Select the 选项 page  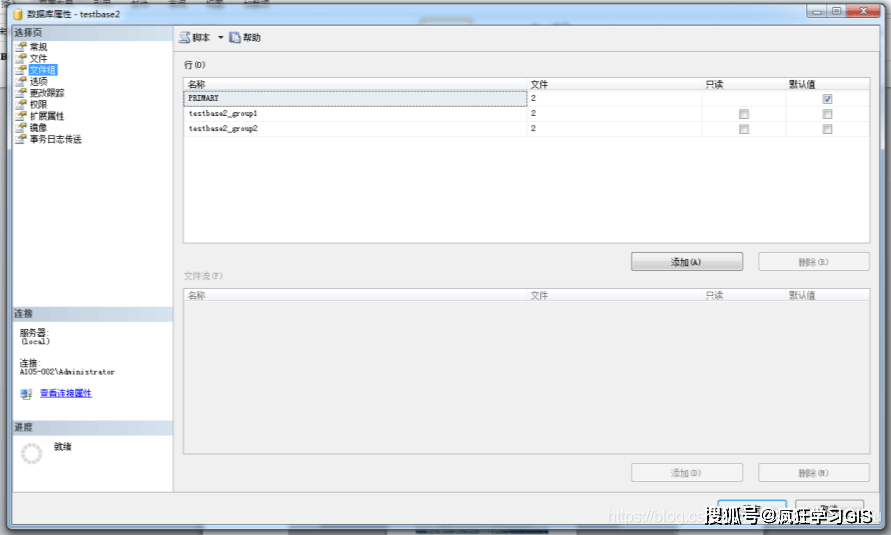39,81
